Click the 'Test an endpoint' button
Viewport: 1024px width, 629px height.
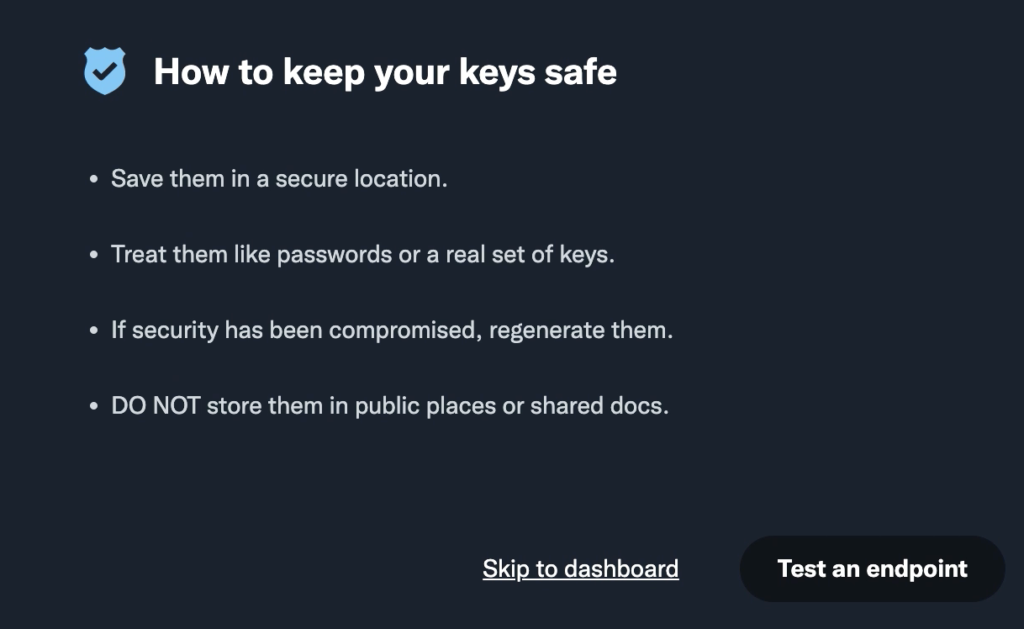click(872, 568)
